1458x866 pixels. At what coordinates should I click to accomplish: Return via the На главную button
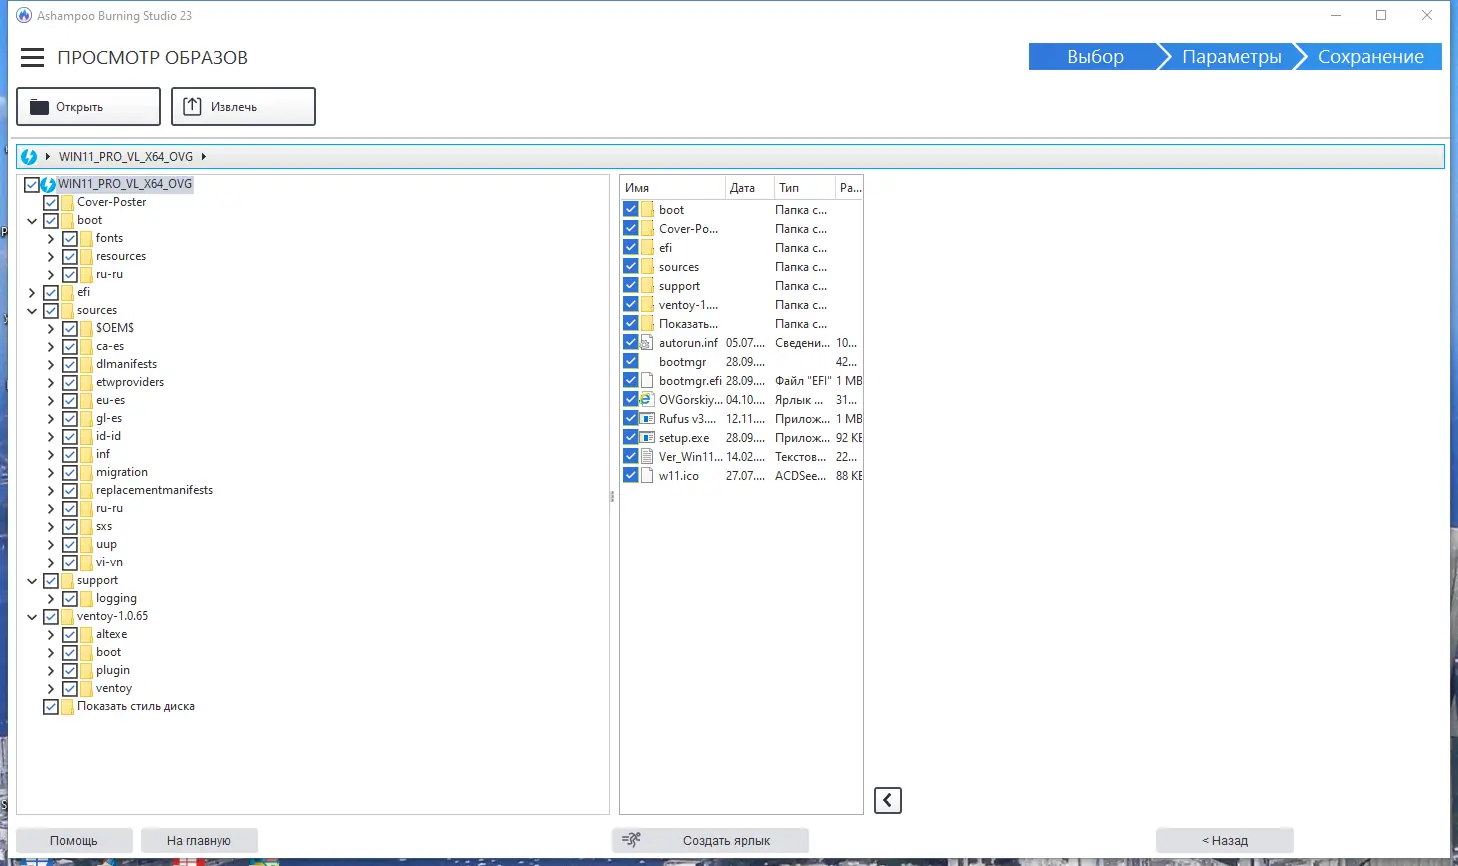point(199,841)
